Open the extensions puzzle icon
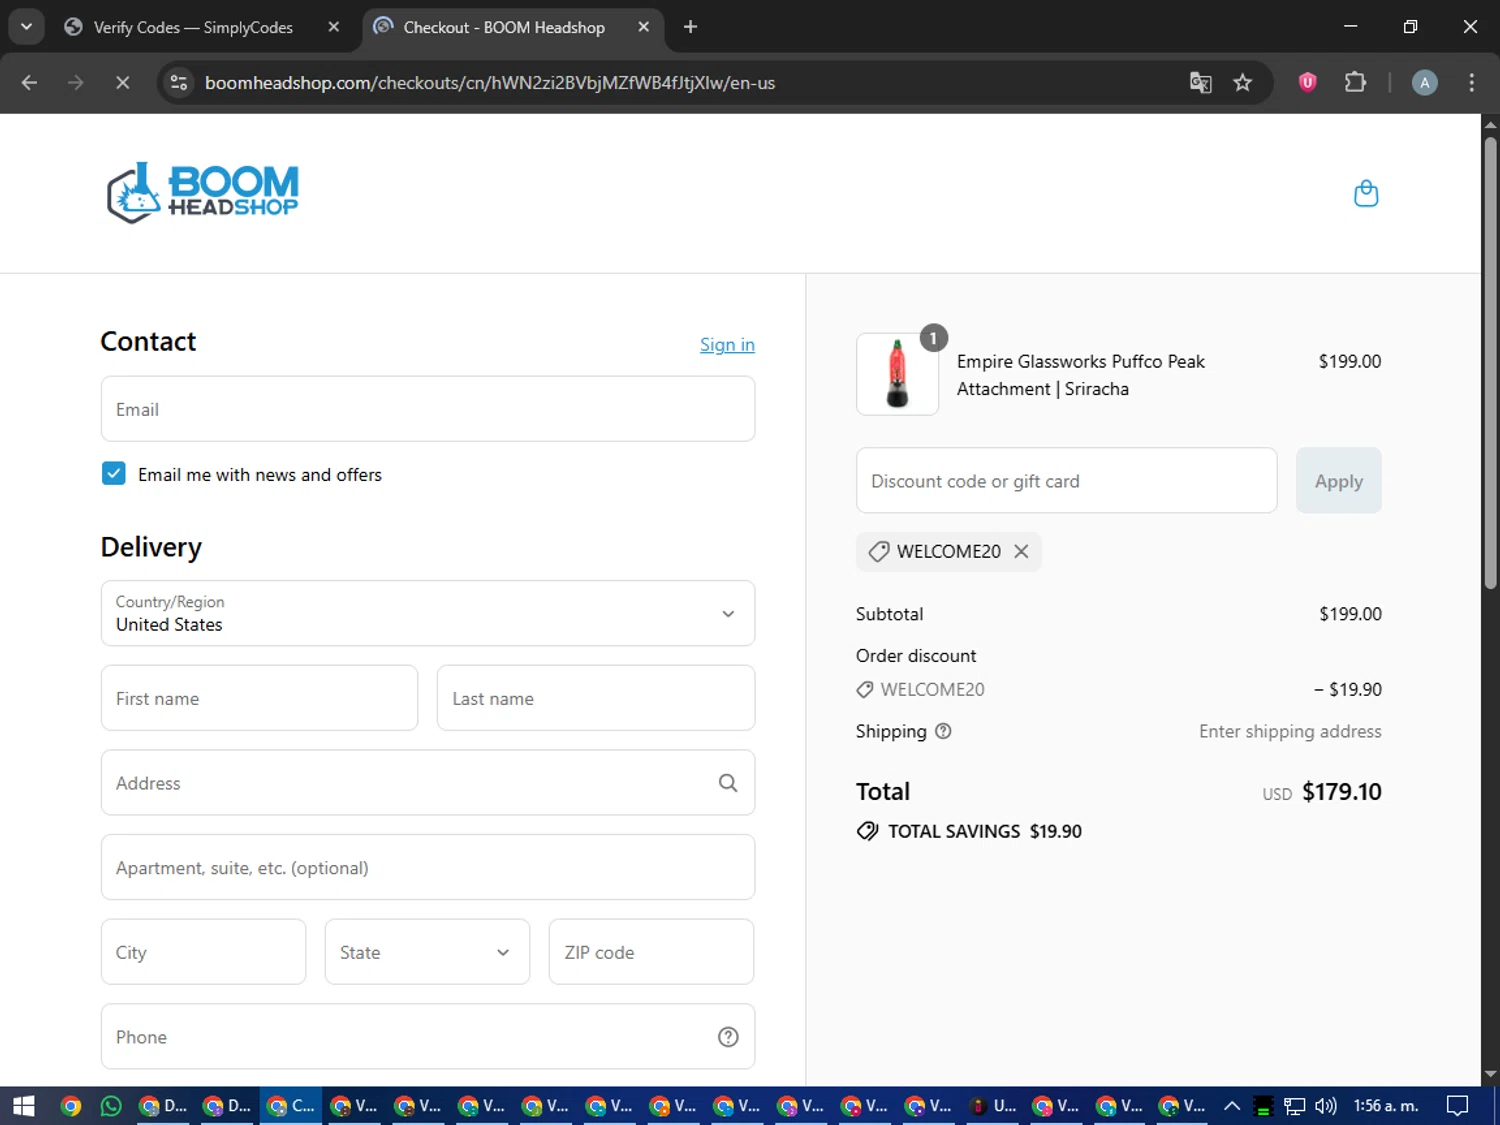The image size is (1500, 1125). pos(1355,83)
